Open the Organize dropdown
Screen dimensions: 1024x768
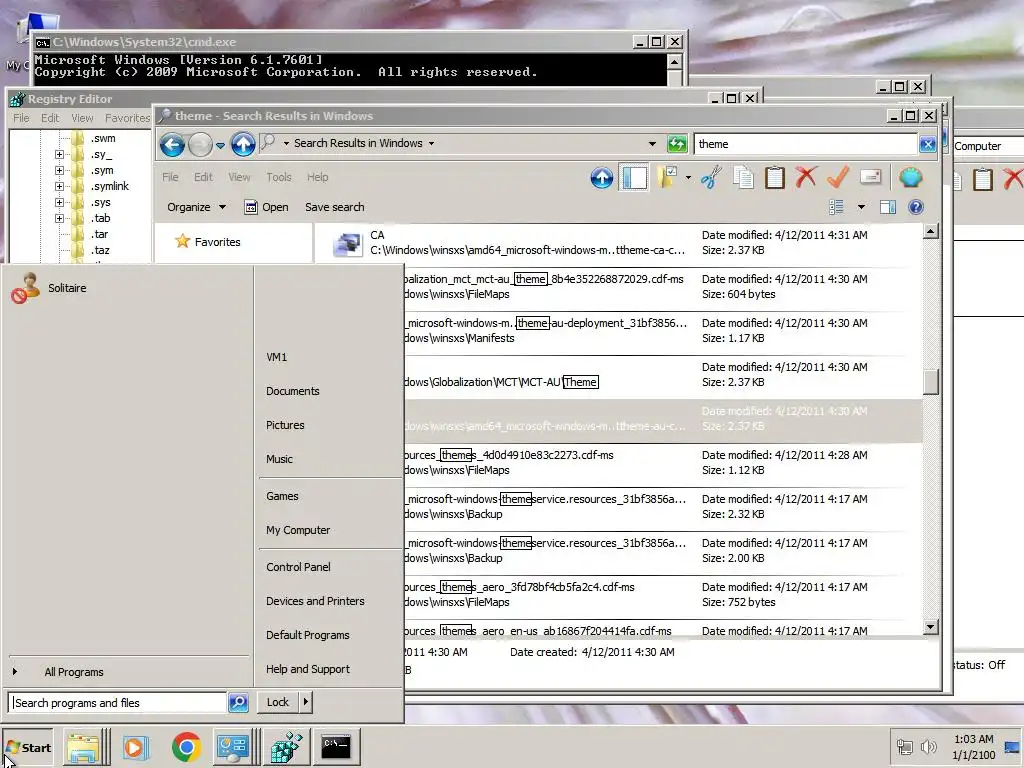[196, 207]
